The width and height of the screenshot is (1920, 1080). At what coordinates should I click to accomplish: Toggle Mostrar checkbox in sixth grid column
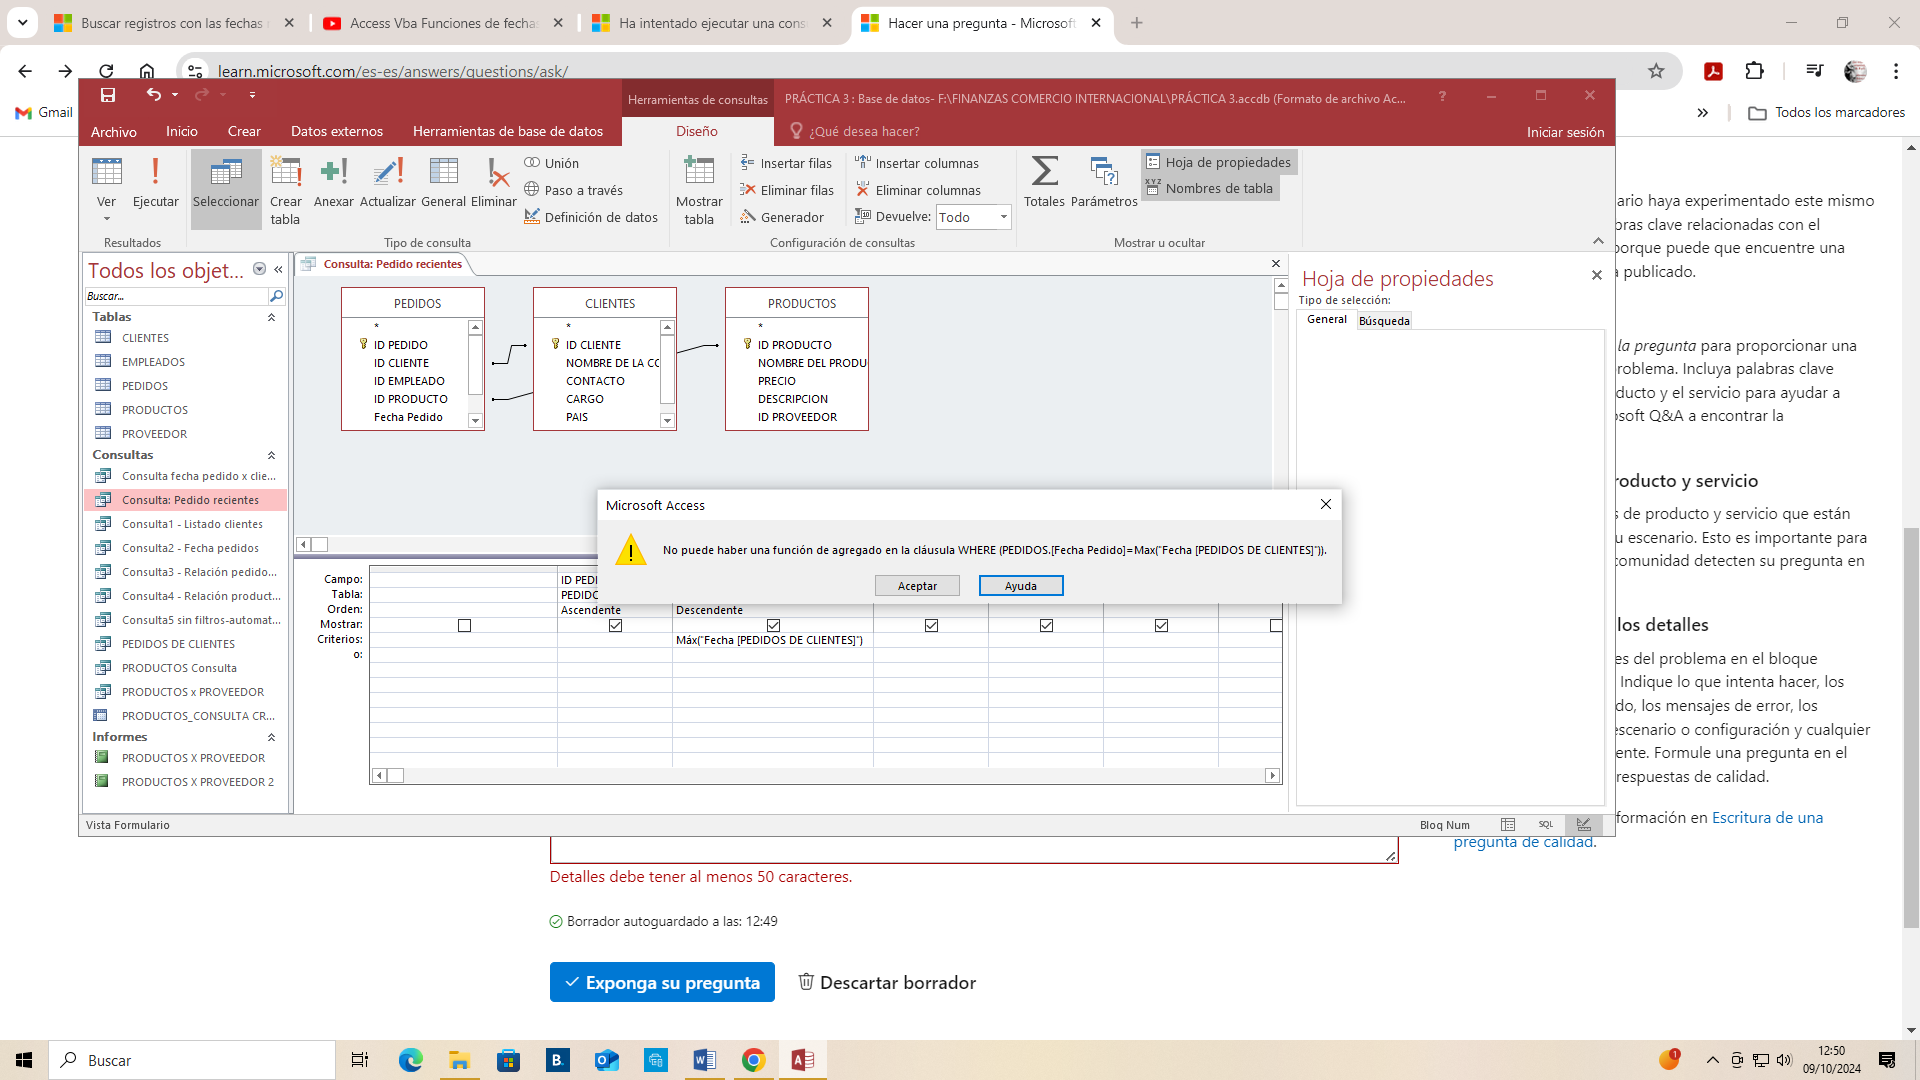coord(1161,625)
